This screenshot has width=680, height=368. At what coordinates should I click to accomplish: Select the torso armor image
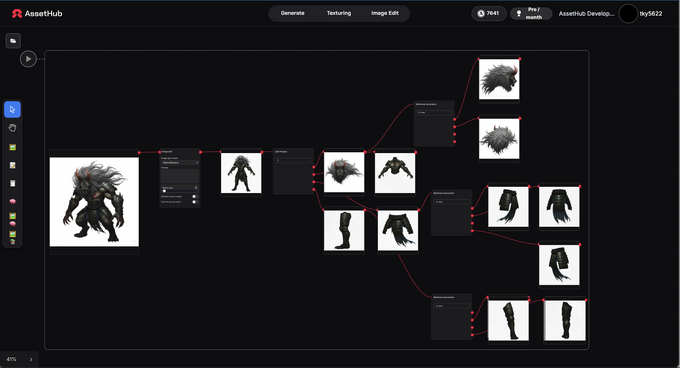tap(395, 173)
